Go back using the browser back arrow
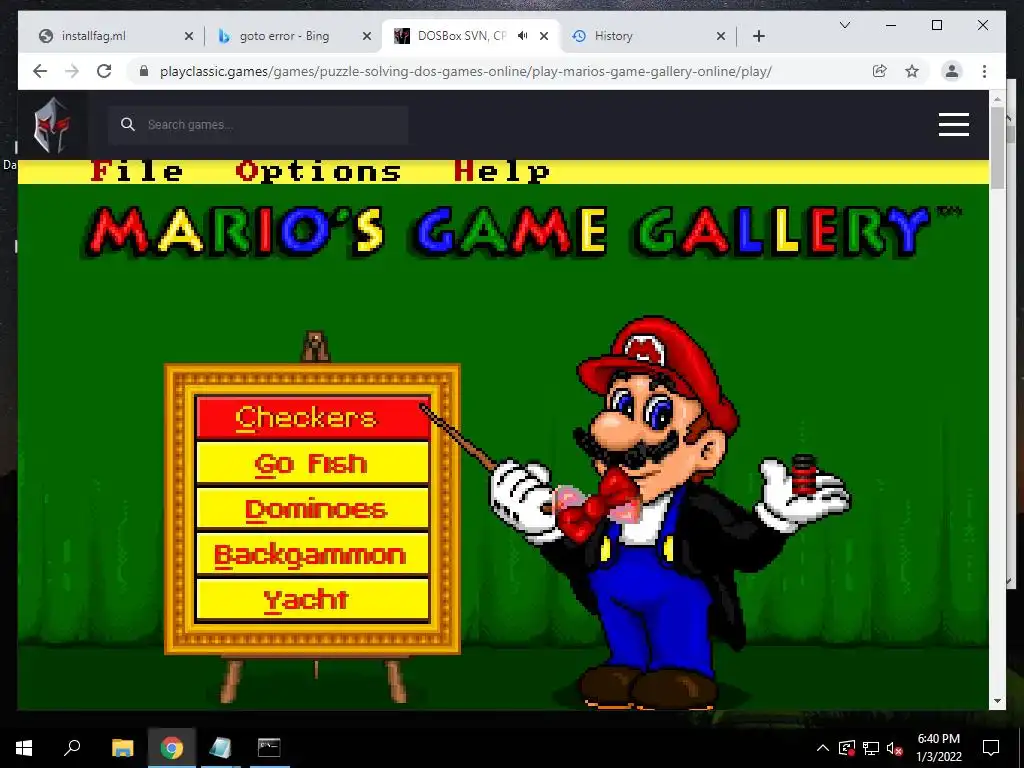This screenshot has width=1024, height=768. [x=40, y=71]
